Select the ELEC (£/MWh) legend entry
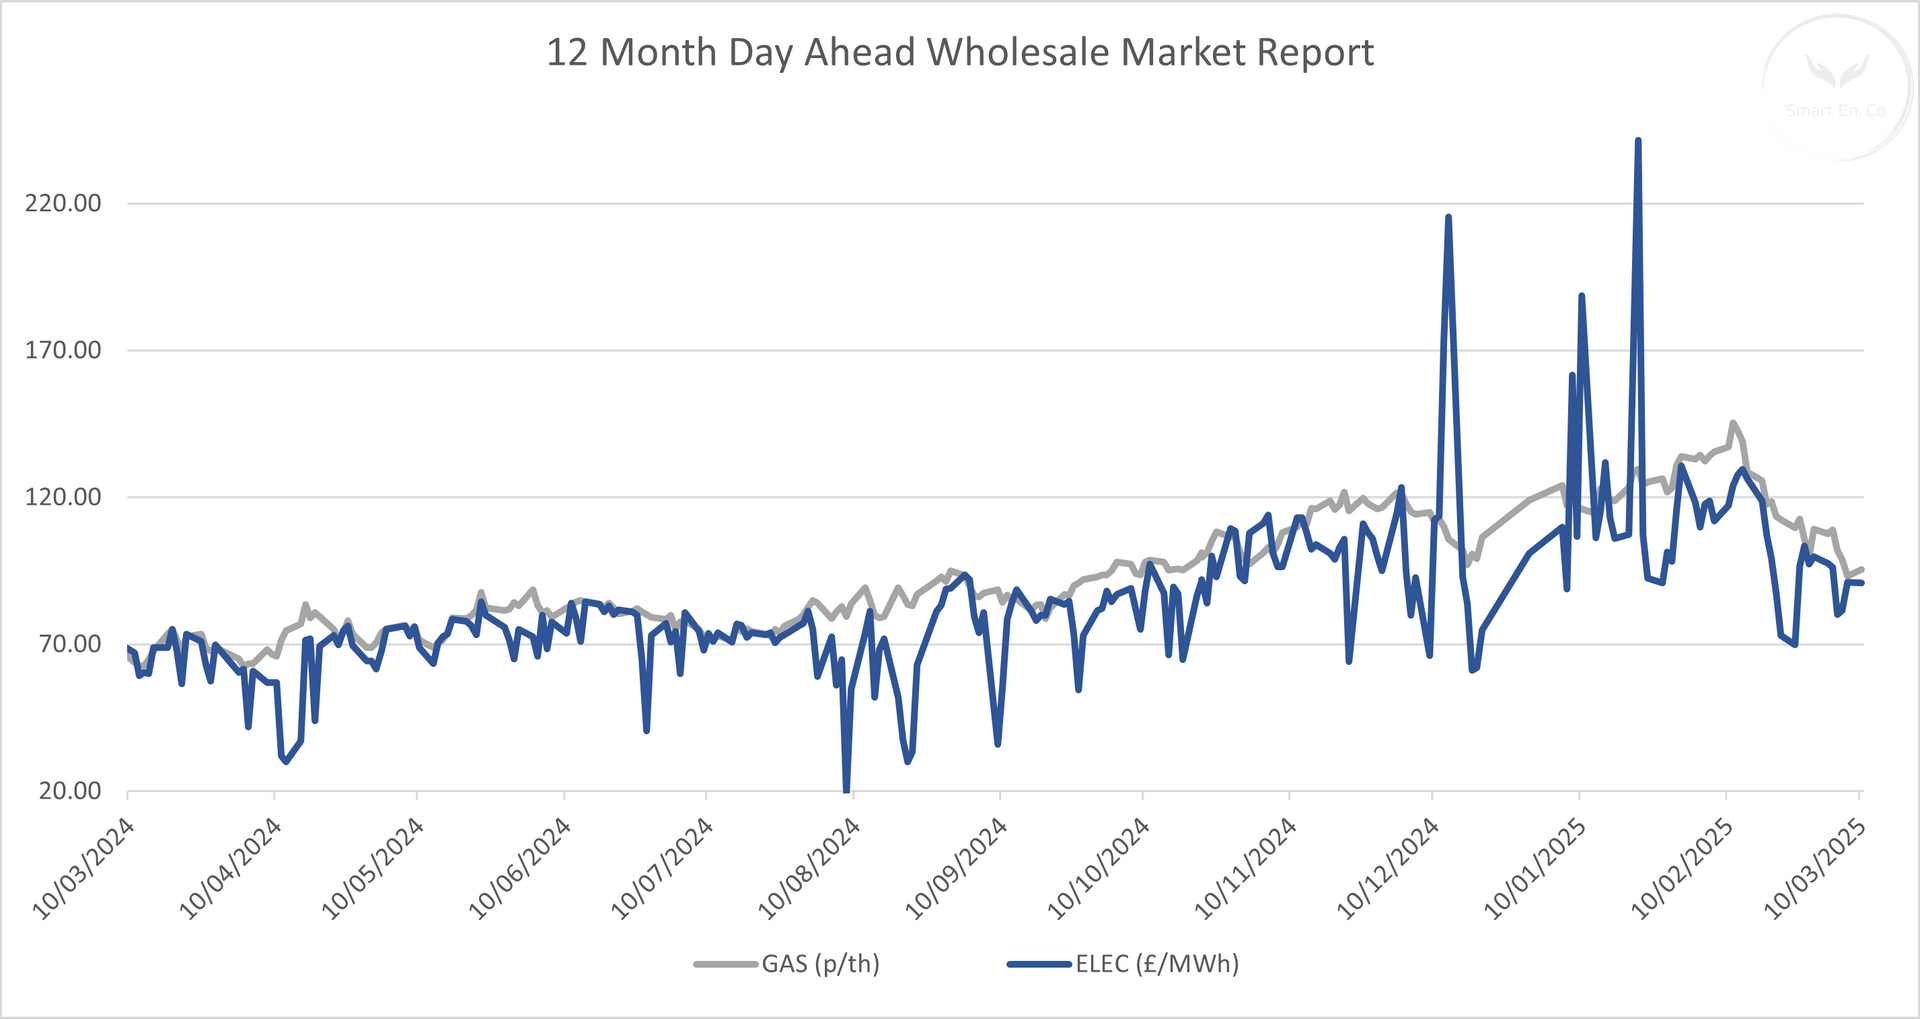The width and height of the screenshot is (1920, 1019). coord(1123,964)
